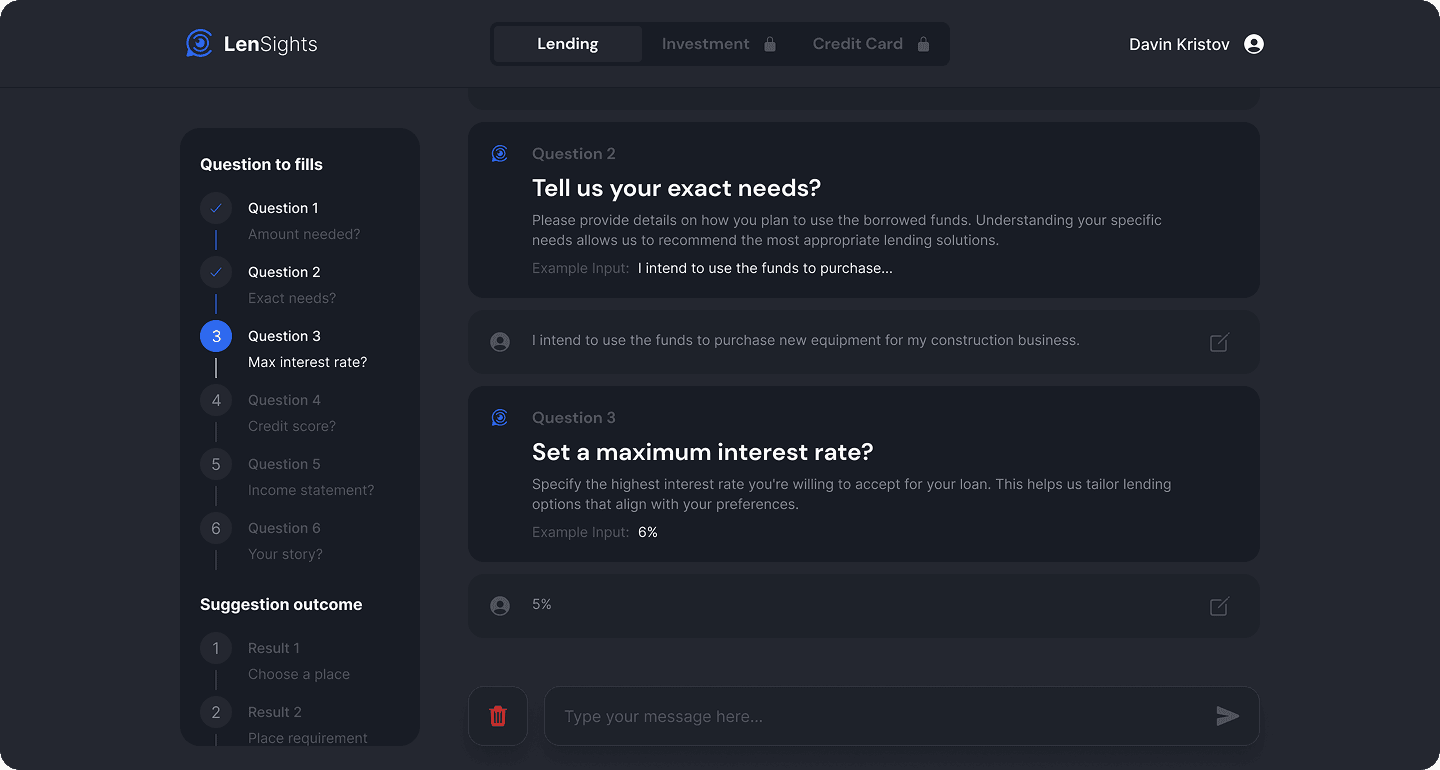Switch to the Investment tab
1440x770 pixels.
tap(705, 44)
